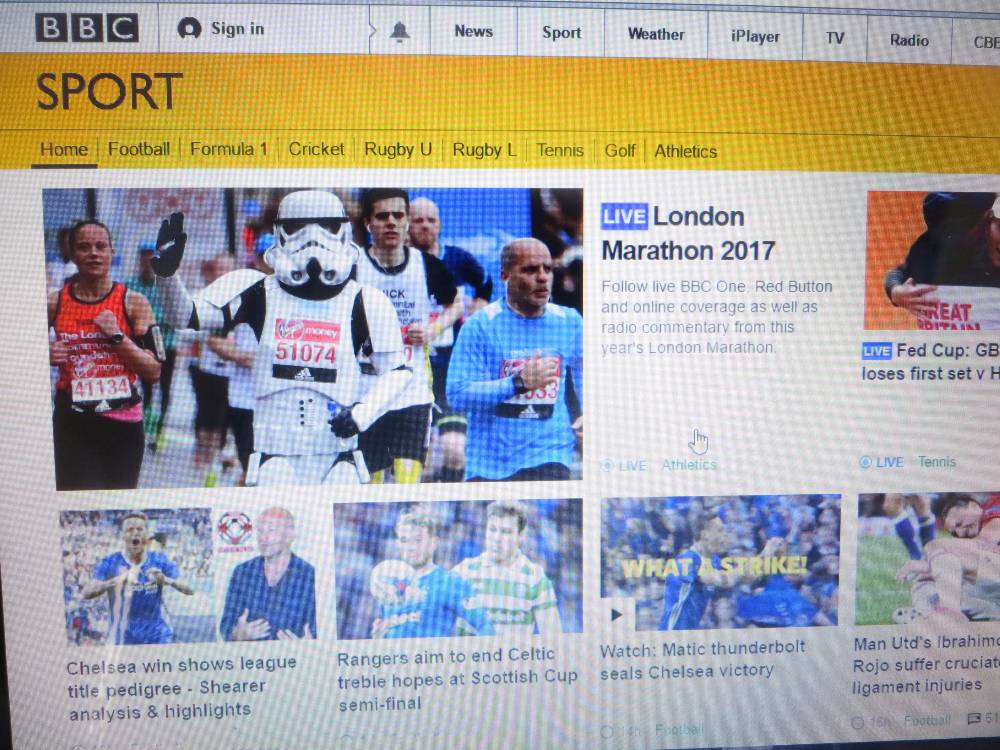Viewport: 1000px width, 750px height.
Task: Select the Football tab
Action: point(139,149)
